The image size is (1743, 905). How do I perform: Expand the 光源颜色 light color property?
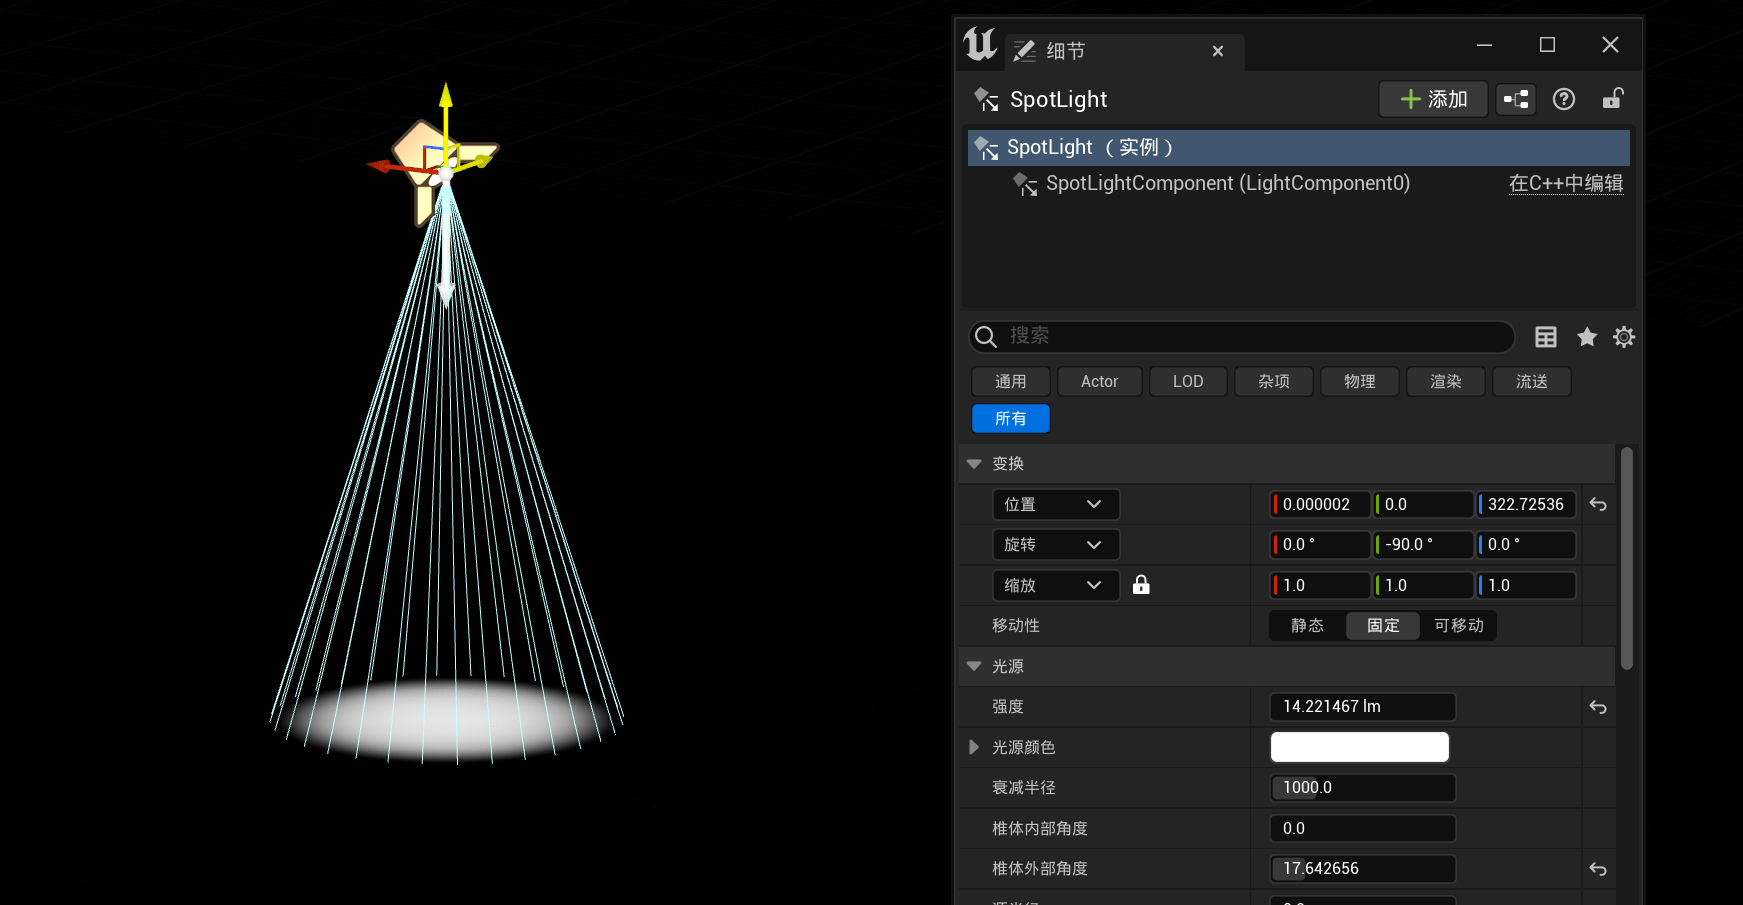(974, 747)
